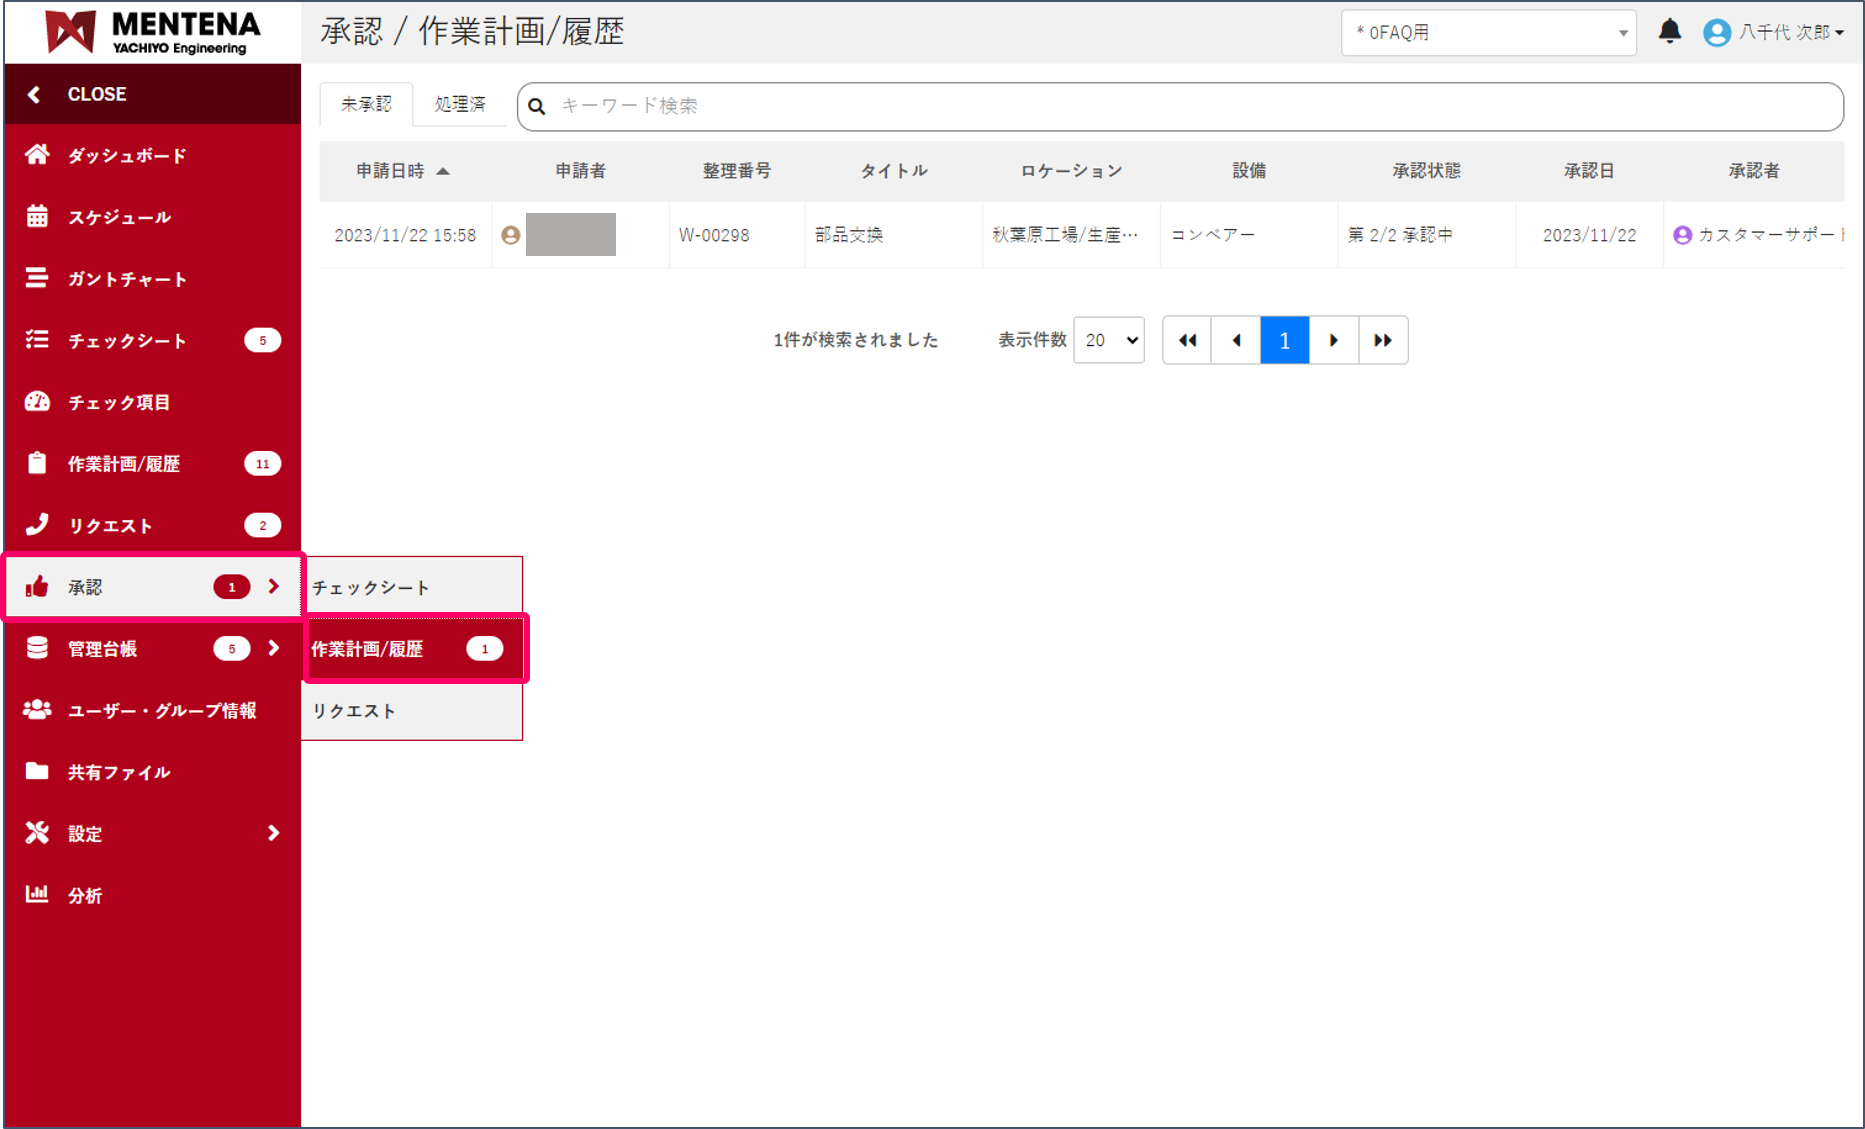Open the Analysis chart icon
The height and width of the screenshot is (1129, 1865).
(37, 895)
